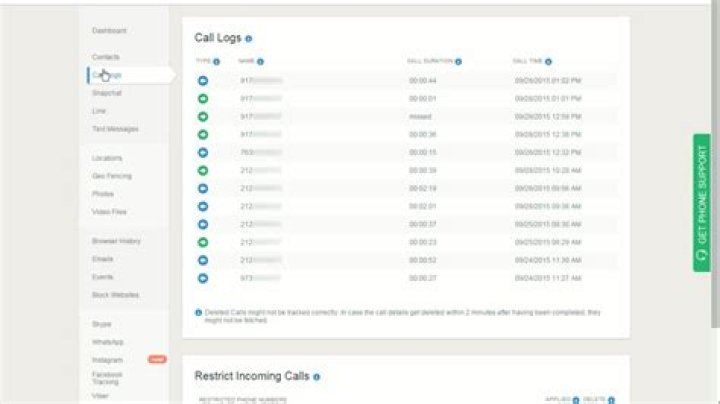The image size is (720, 404).
Task: Click the info icon next to Name column
Action: [260, 62]
